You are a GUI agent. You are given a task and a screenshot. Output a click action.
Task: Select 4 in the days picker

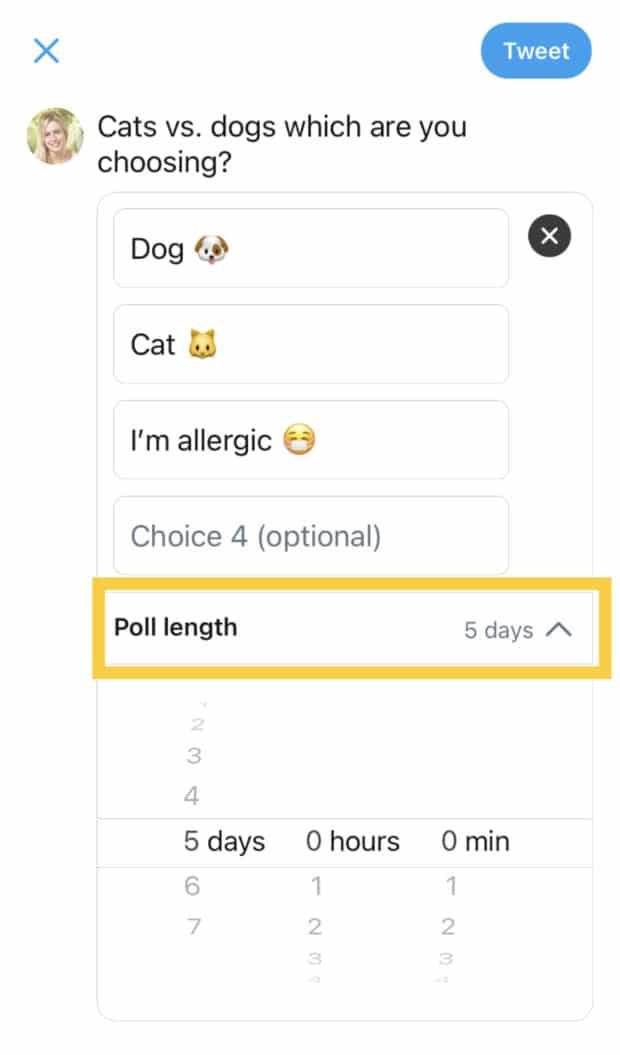pyautogui.click(x=192, y=797)
